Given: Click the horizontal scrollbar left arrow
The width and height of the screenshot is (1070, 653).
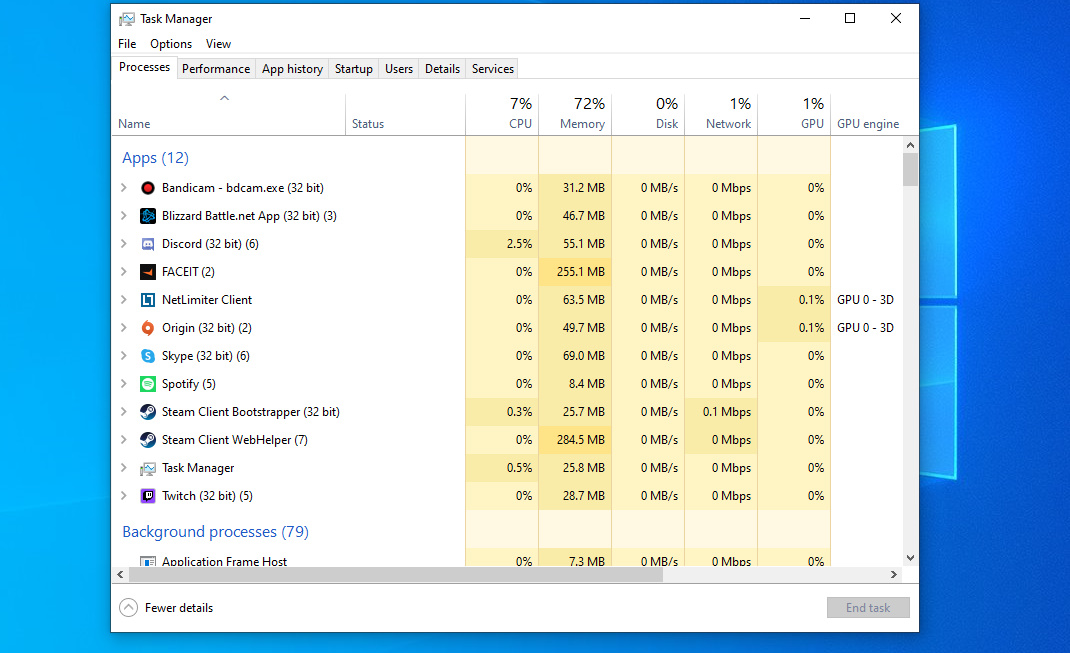Looking at the screenshot, I should coord(120,575).
